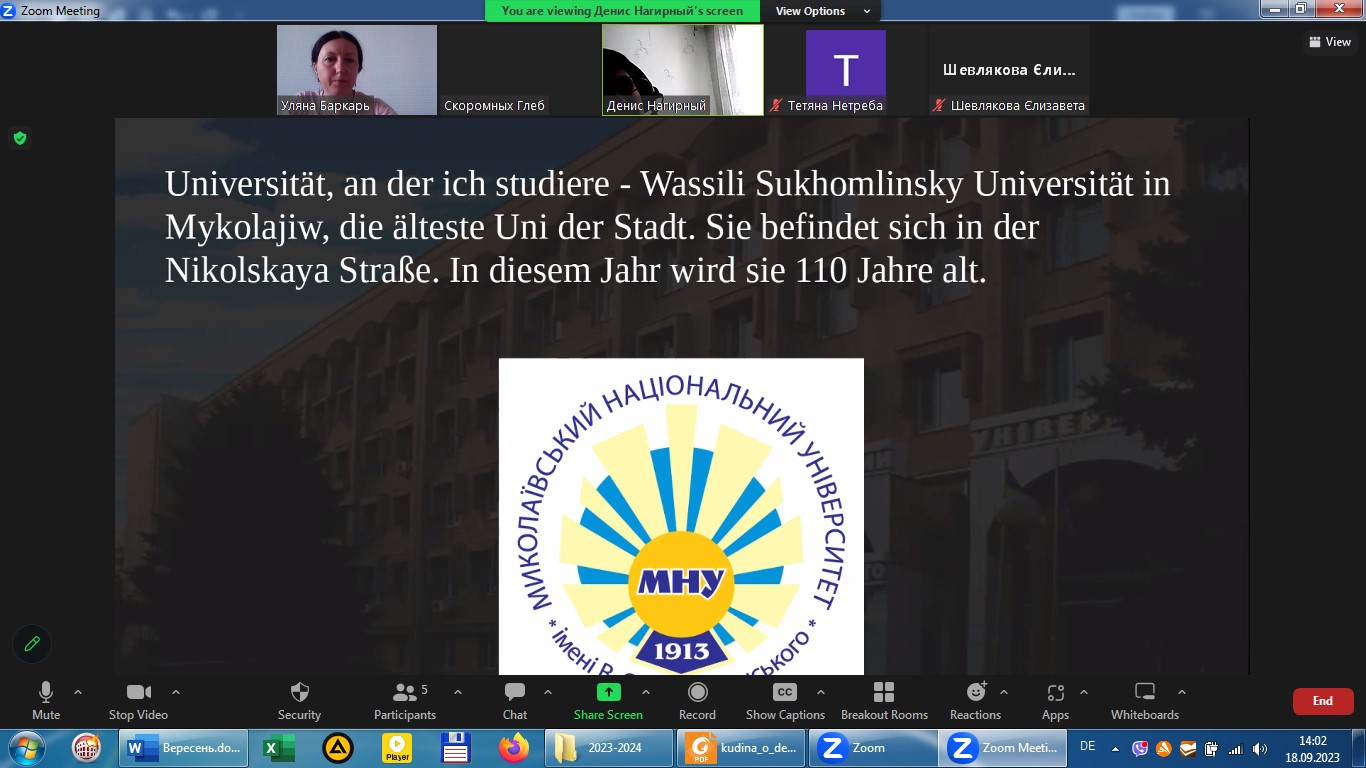Switch layout with the View button
This screenshot has width=1366, height=768.
1330,42
